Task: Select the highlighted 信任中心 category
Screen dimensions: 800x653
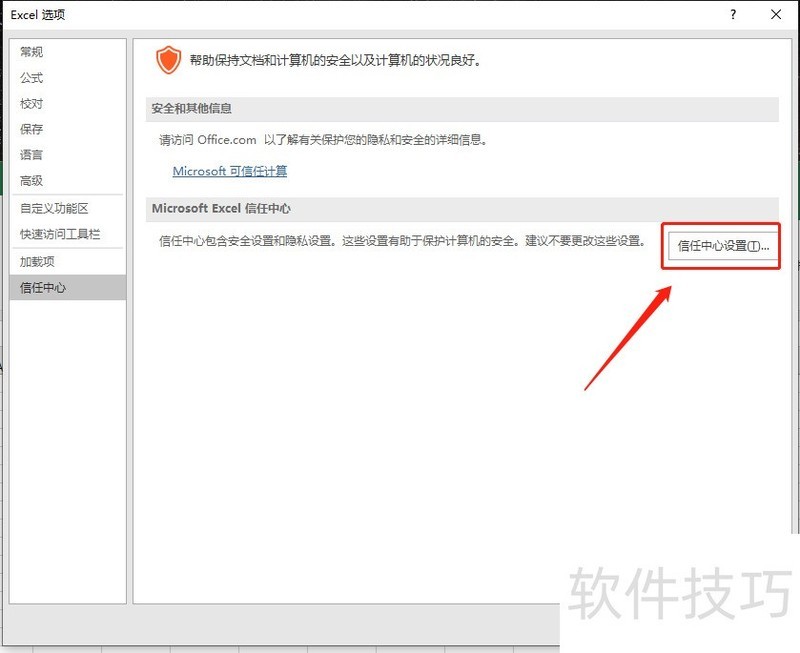Action: click(x=43, y=288)
